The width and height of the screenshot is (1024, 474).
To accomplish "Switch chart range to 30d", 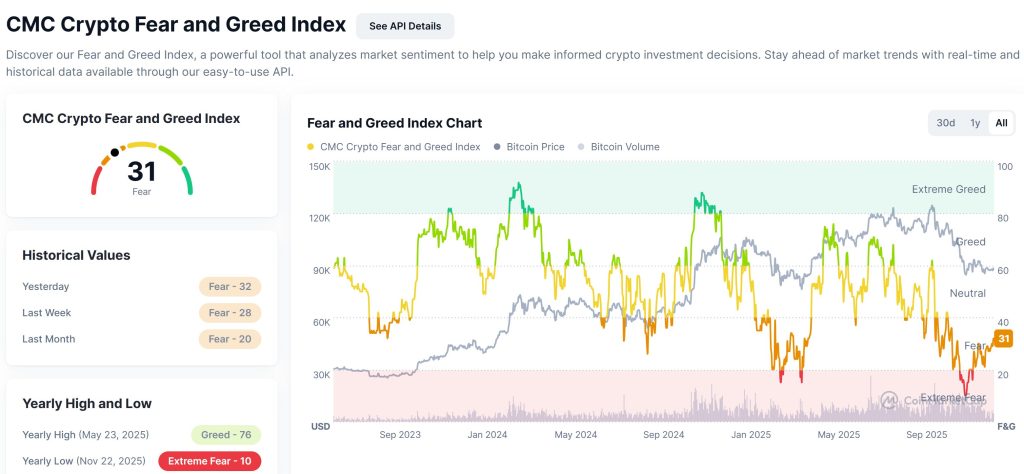I will click(x=945, y=123).
